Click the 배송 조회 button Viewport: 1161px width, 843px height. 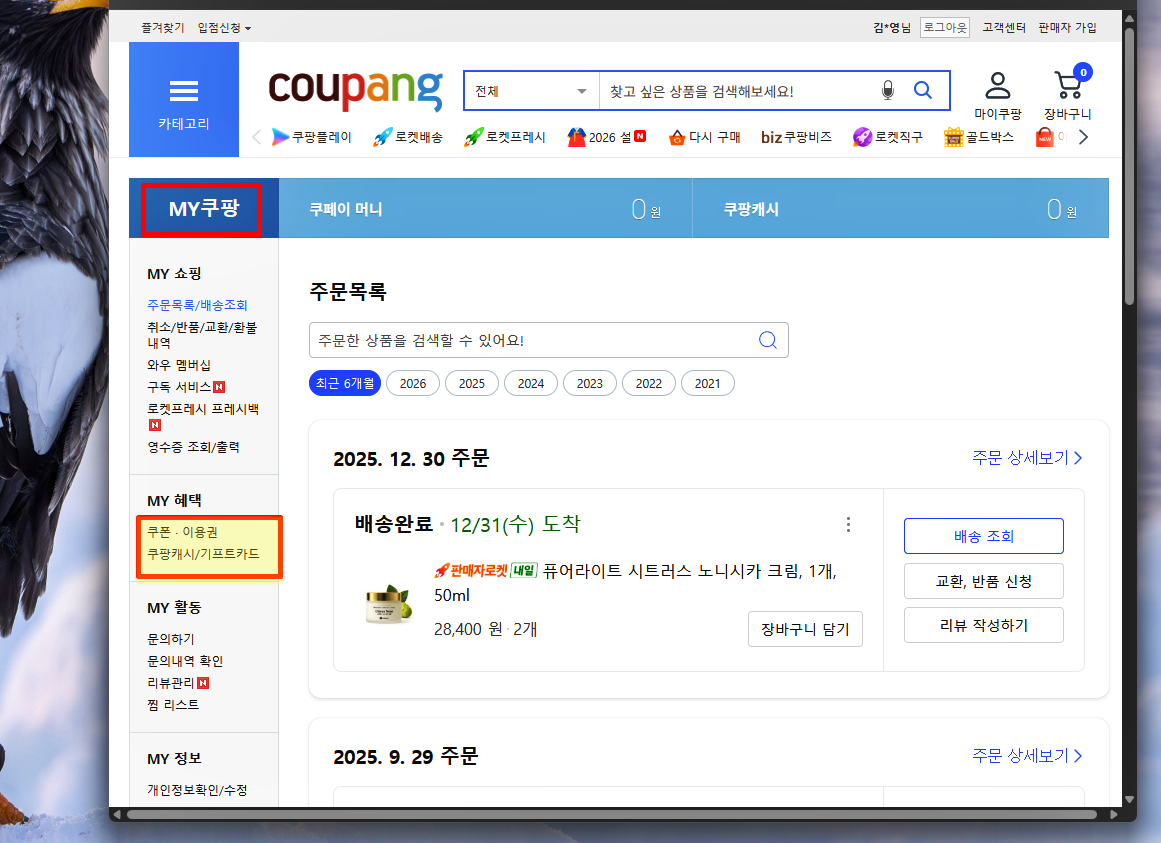pos(983,536)
